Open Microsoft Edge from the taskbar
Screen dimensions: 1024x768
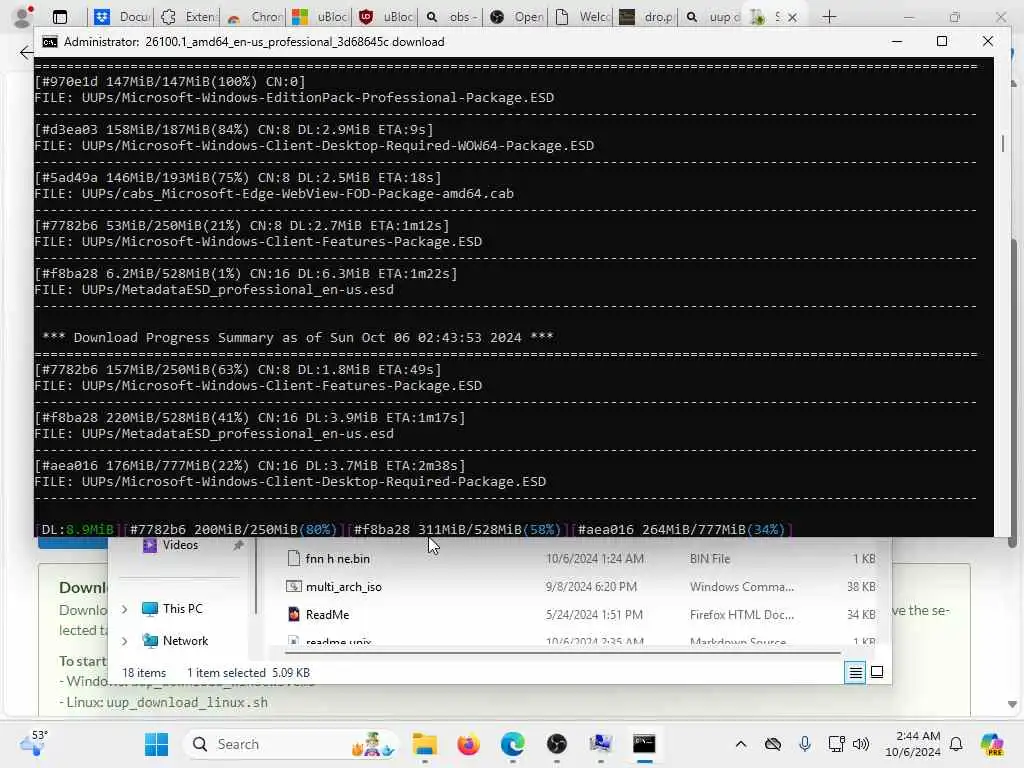pyautogui.click(x=513, y=744)
